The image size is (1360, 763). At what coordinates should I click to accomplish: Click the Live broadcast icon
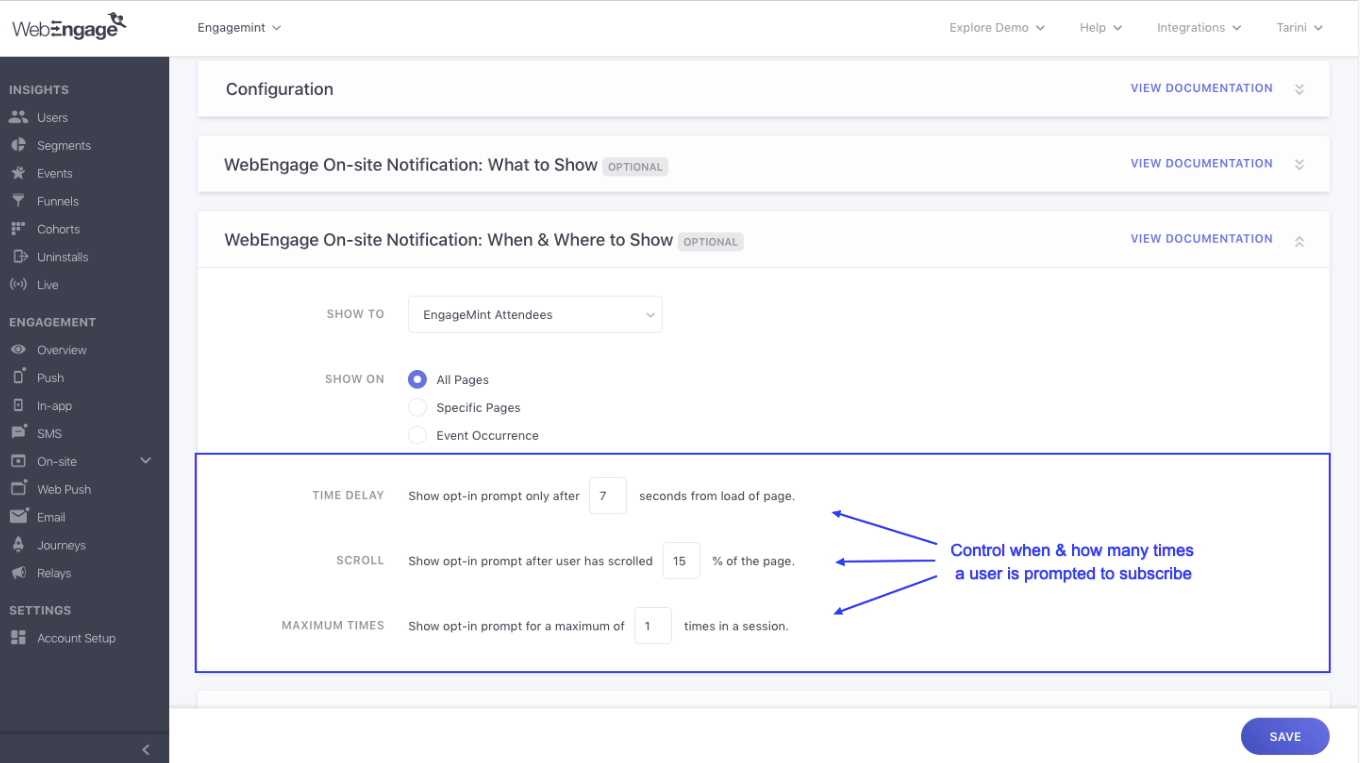(18, 285)
